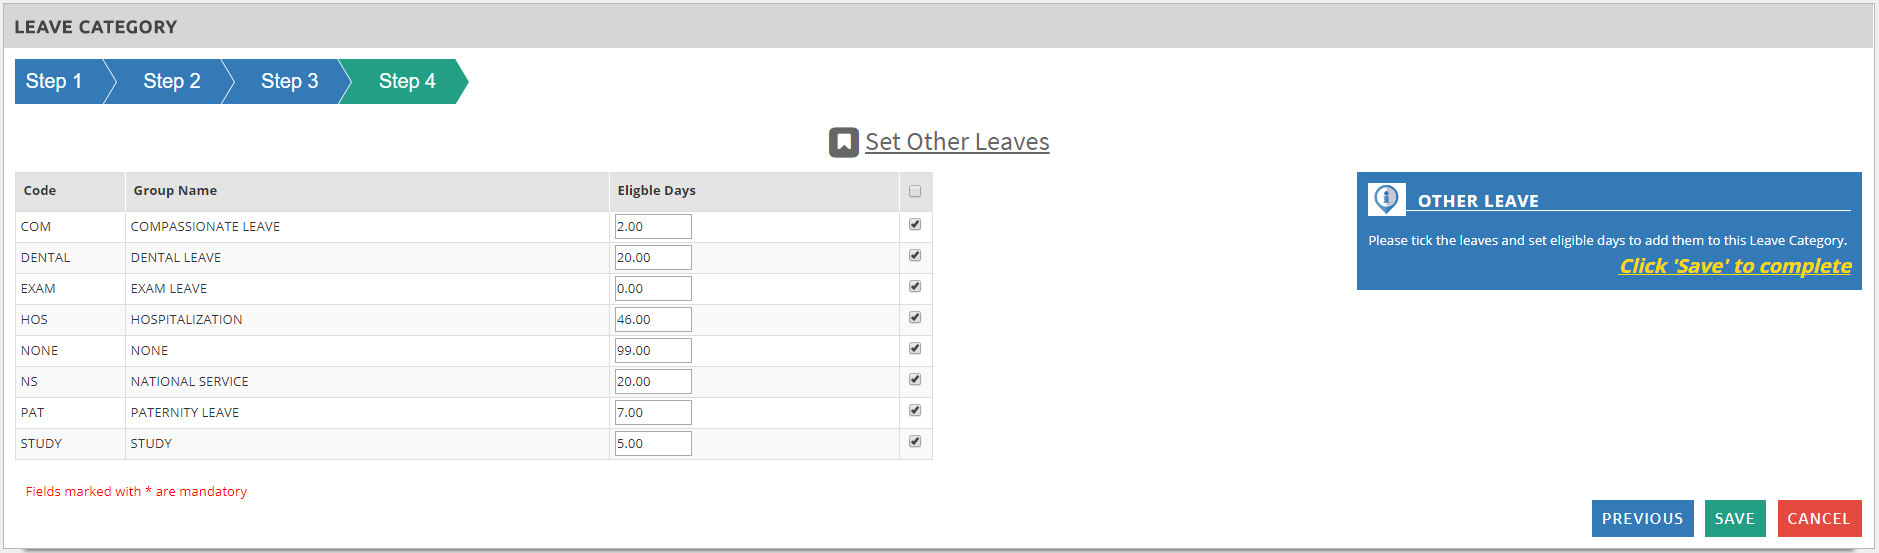Focus the Hospitalization eligible days field
Viewport: 1879px width, 553px height.
[653, 320]
